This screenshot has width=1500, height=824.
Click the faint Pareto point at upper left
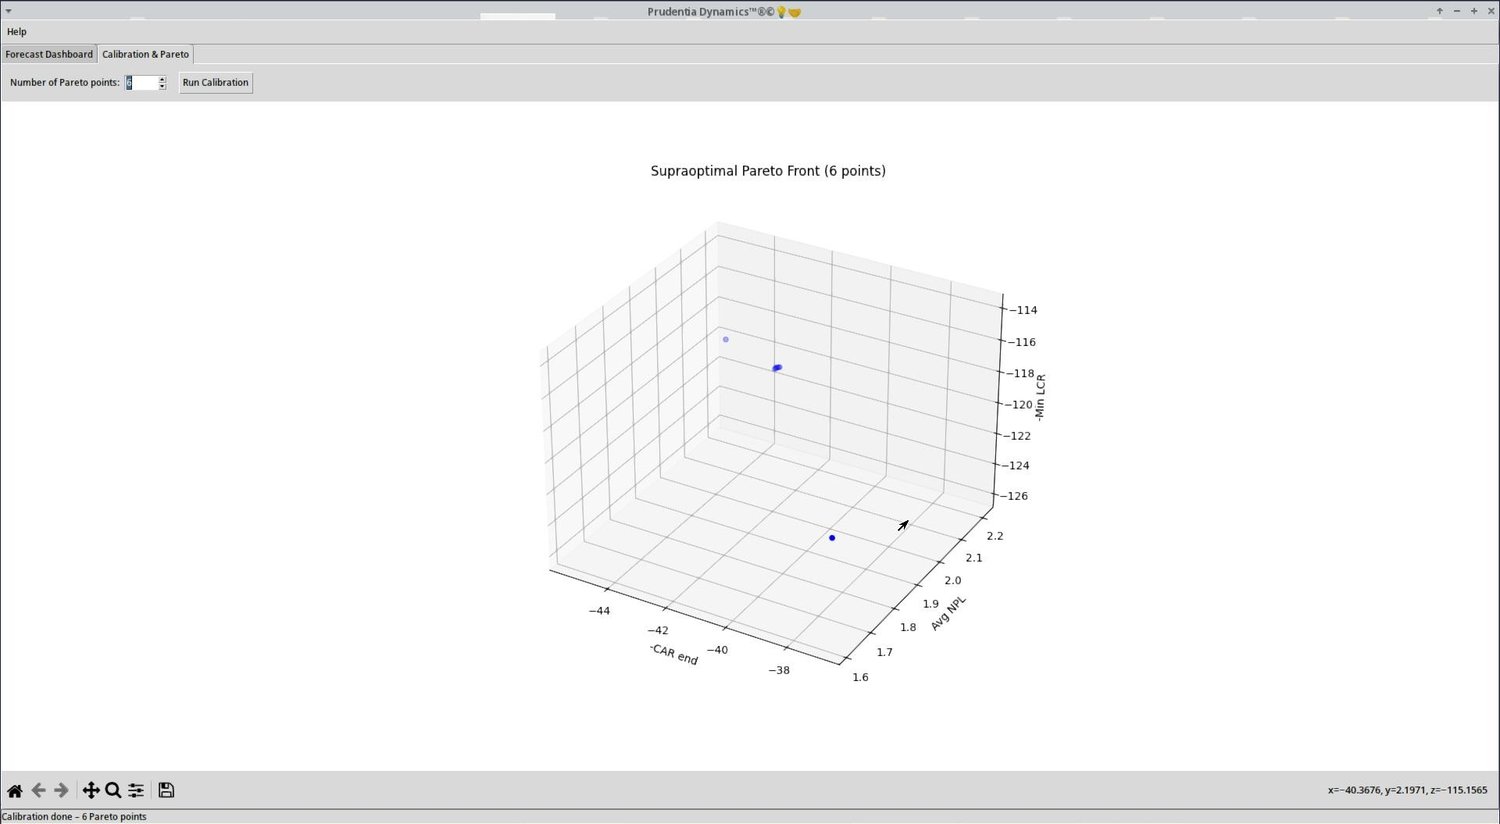click(x=726, y=339)
